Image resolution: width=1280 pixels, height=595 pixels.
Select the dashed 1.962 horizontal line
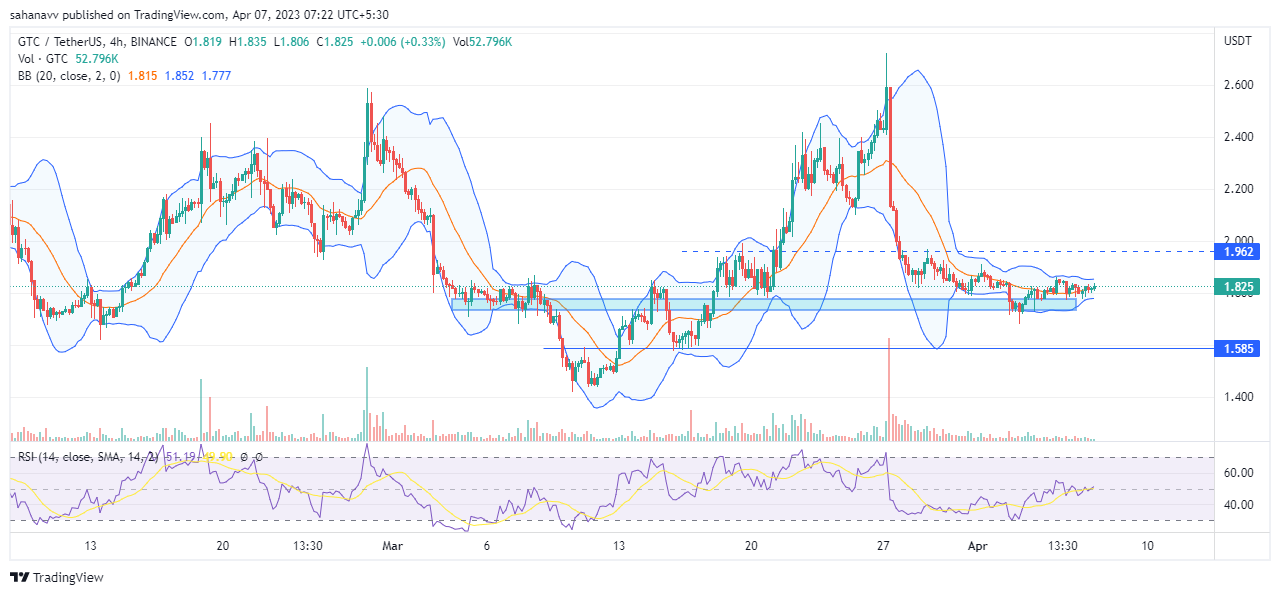click(949, 251)
